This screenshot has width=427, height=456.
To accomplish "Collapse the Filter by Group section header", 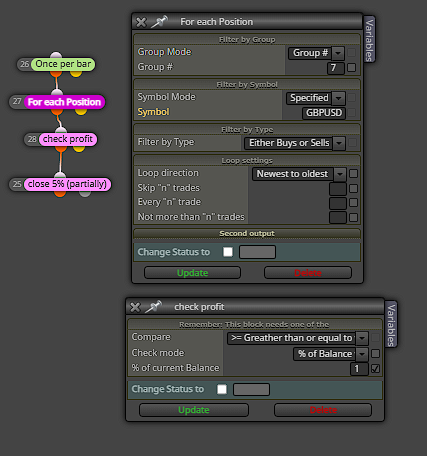I will (247, 40).
